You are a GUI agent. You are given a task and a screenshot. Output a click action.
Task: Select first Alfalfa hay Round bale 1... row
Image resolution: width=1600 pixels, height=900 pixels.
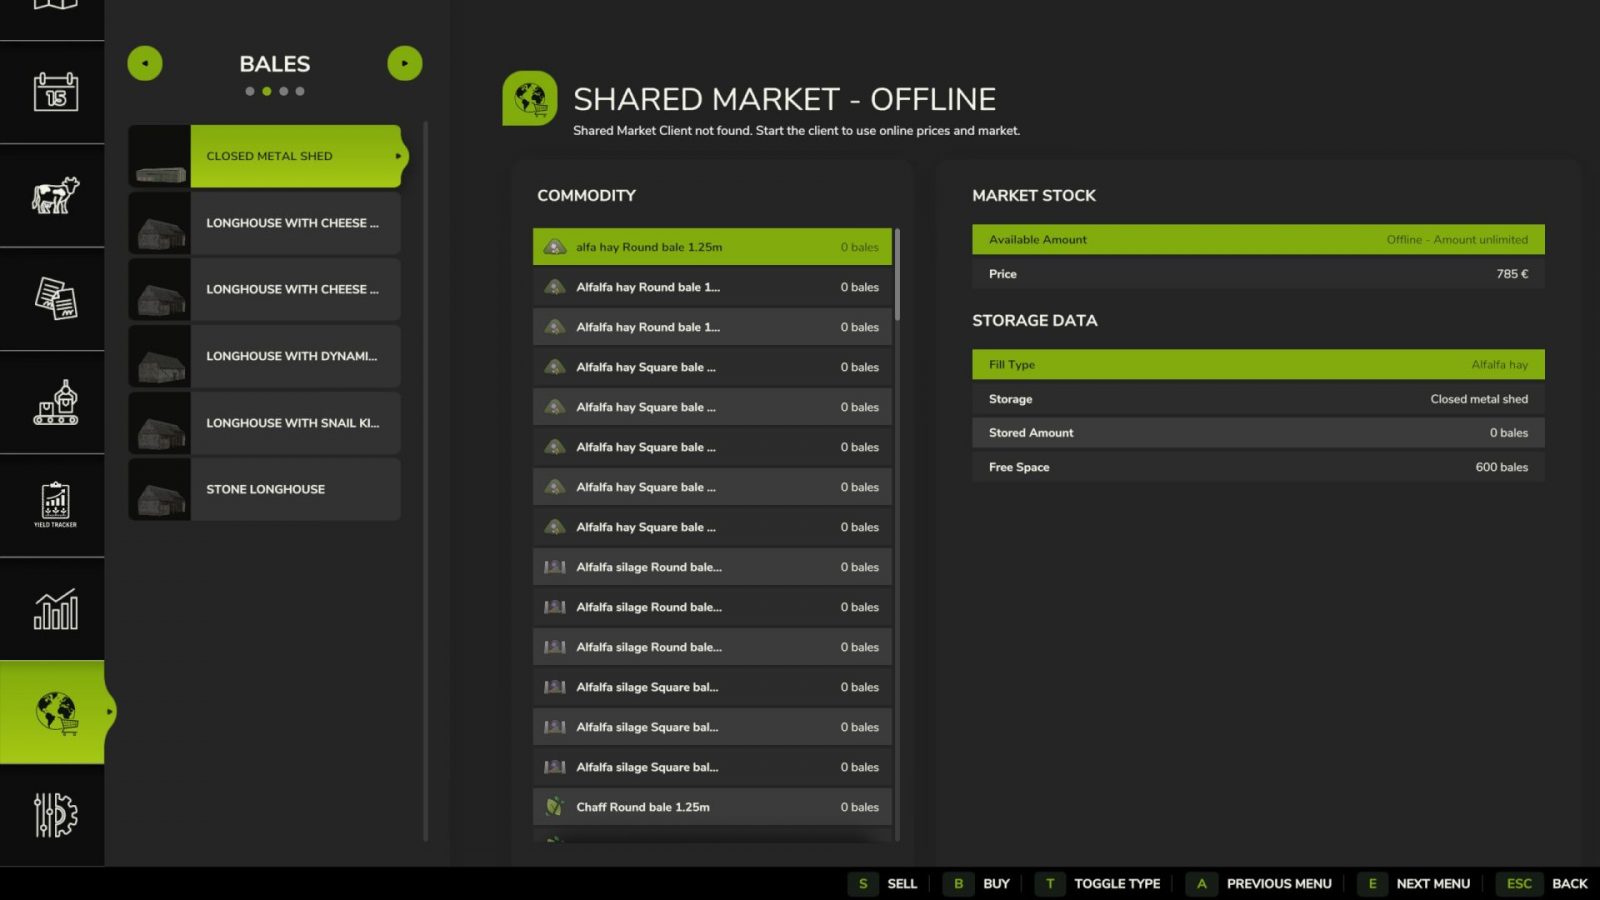point(712,287)
